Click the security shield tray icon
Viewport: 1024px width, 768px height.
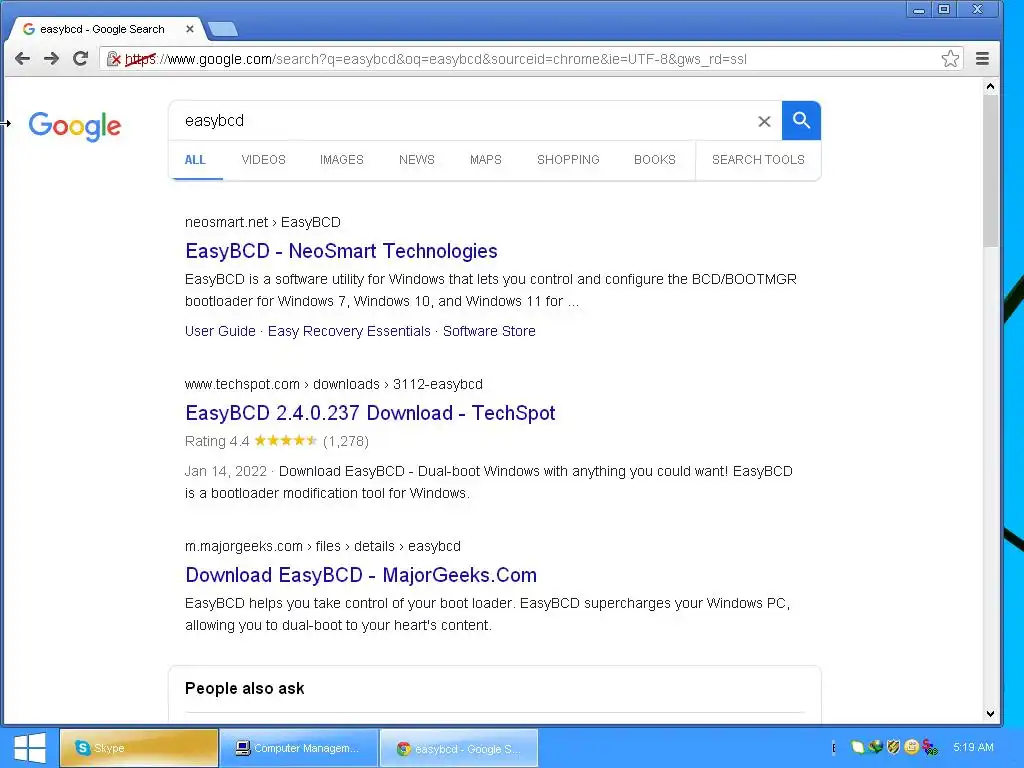coord(893,747)
